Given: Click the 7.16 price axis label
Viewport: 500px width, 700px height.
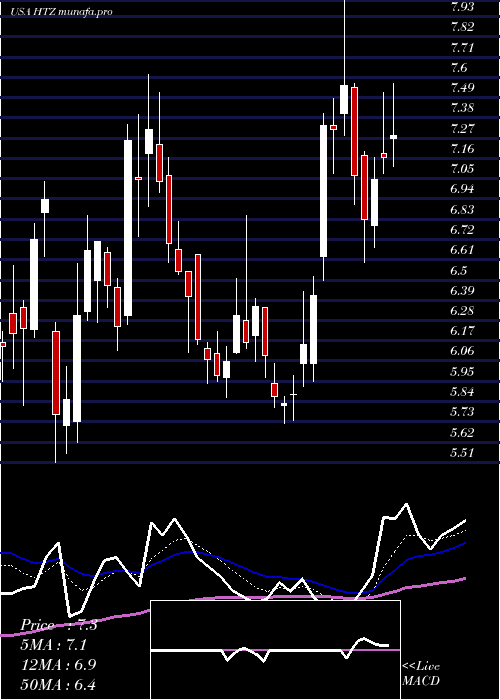Looking at the screenshot, I should tap(463, 148).
